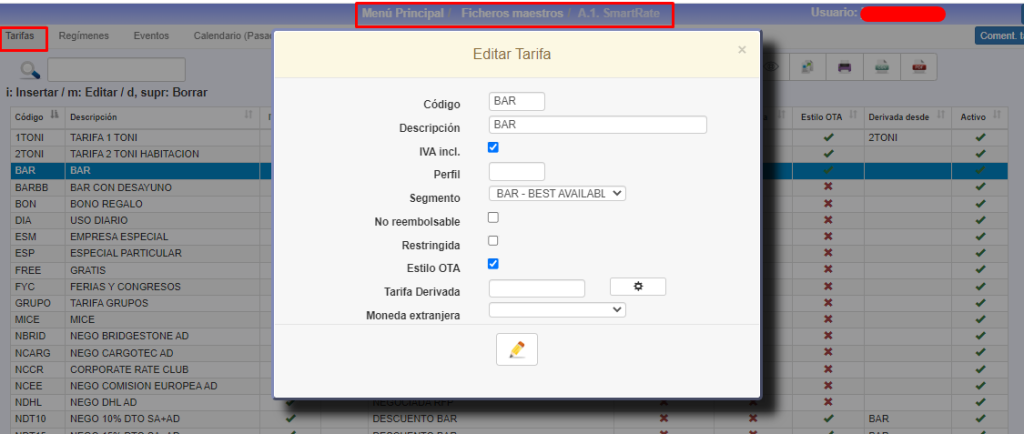Enable the No reembolsable checkbox
This screenshot has height=434, width=1024.
493,217
